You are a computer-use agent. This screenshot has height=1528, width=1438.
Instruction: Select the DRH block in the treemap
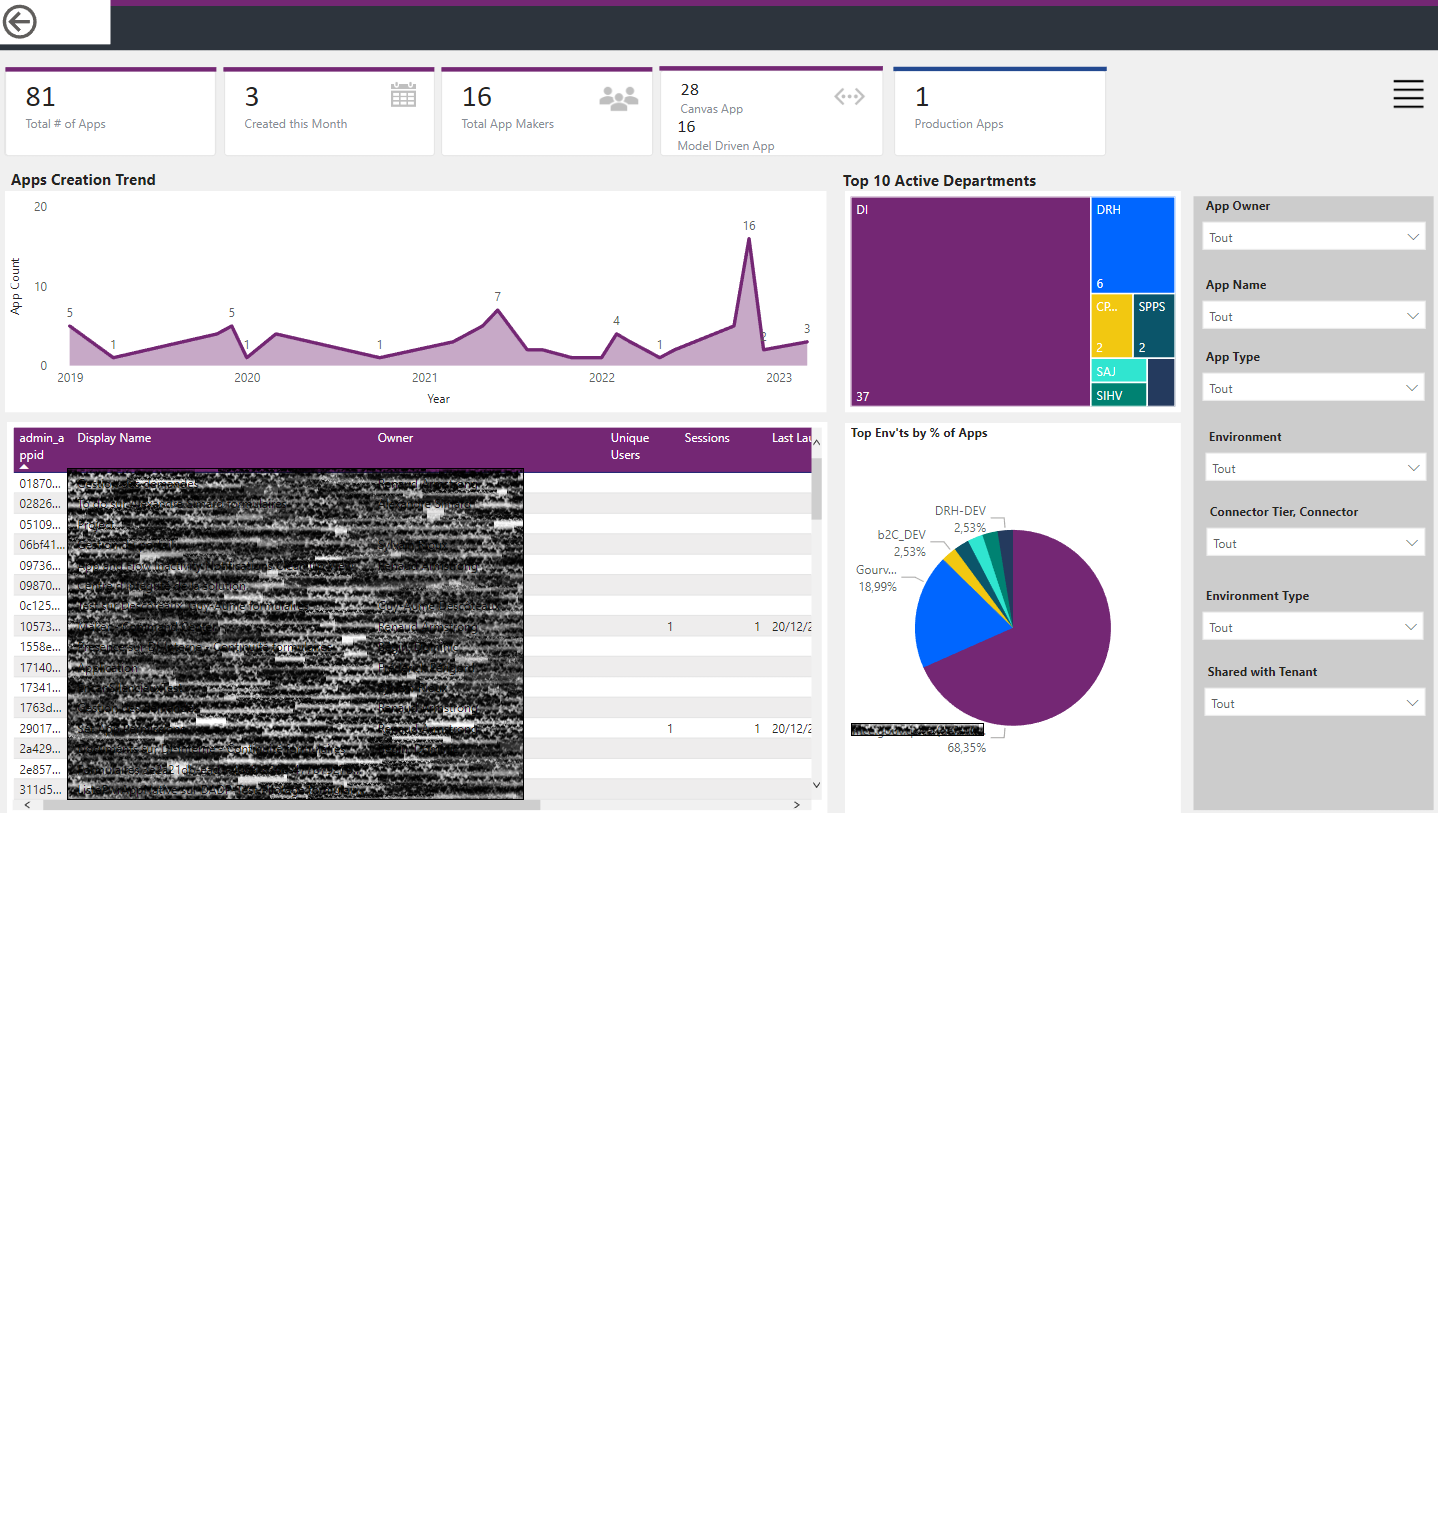coord(1133,244)
